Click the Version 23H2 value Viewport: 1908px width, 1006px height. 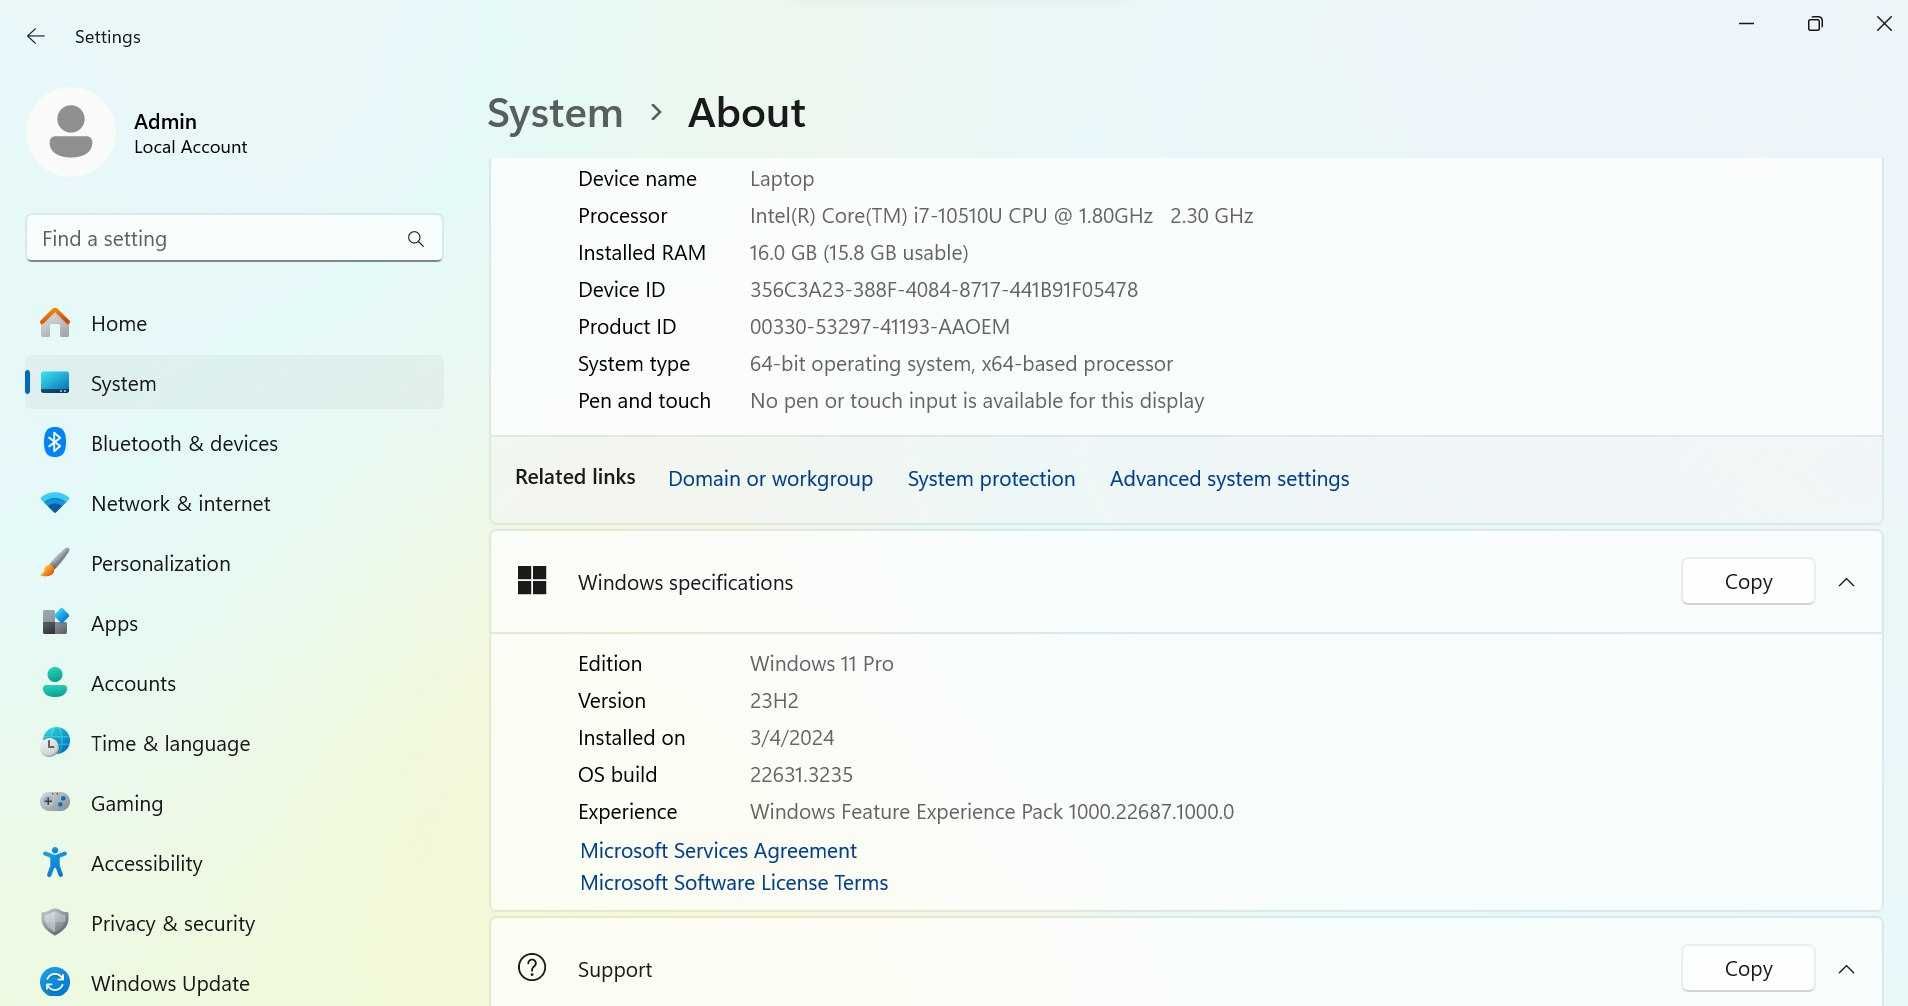[774, 701]
